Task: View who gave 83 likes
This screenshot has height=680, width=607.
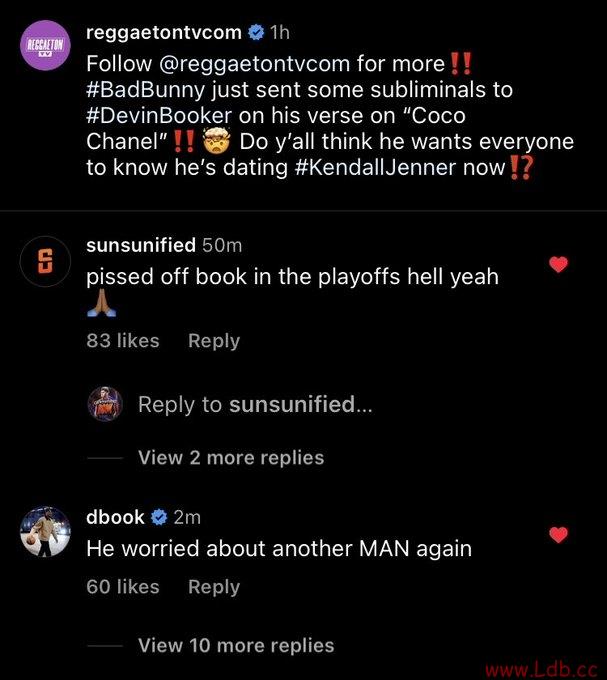Action: coord(123,340)
